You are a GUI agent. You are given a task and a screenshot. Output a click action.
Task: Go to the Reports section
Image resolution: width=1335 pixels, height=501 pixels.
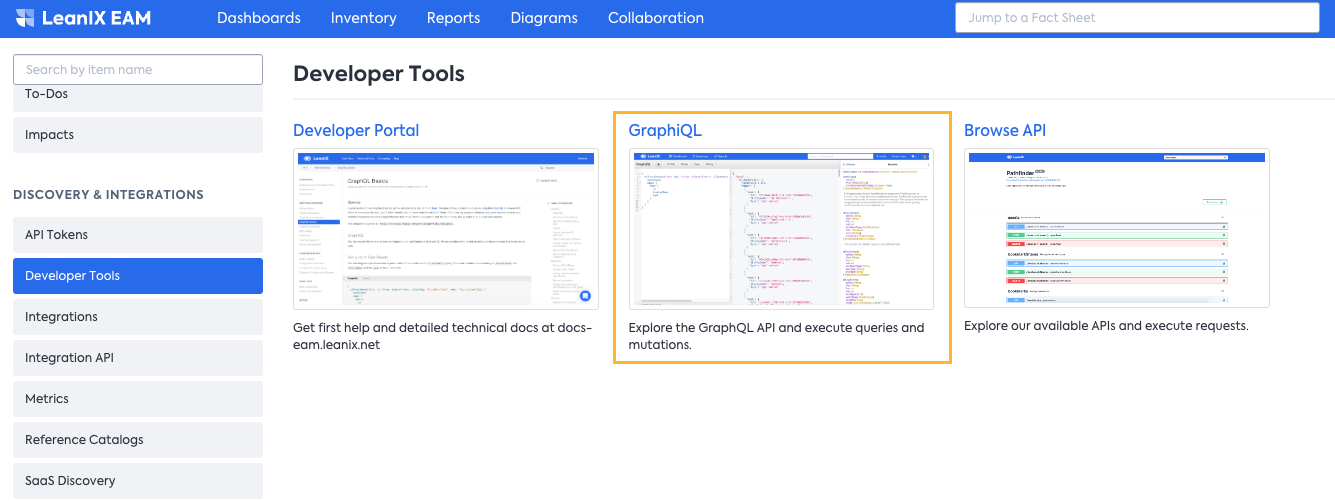(x=453, y=18)
